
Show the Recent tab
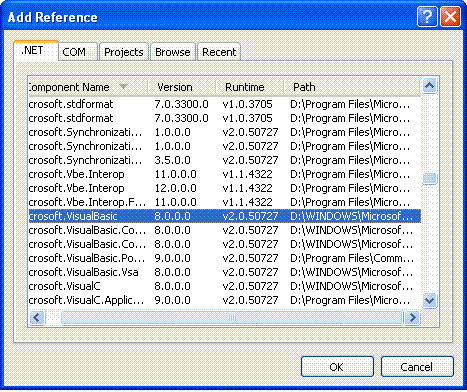(219, 52)
